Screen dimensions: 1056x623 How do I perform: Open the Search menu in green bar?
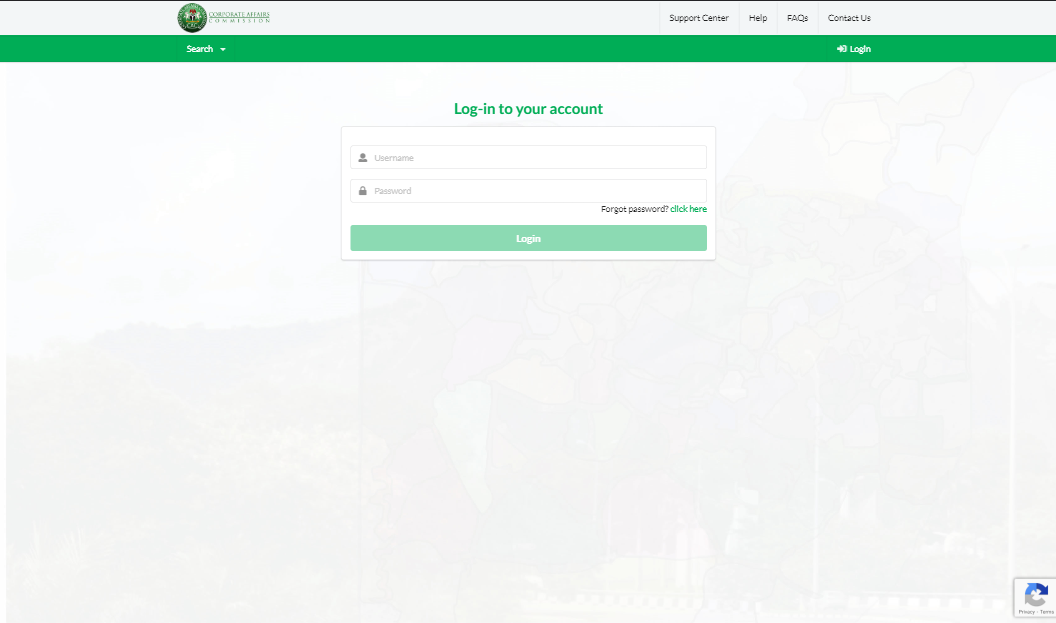tap(200, 49)
